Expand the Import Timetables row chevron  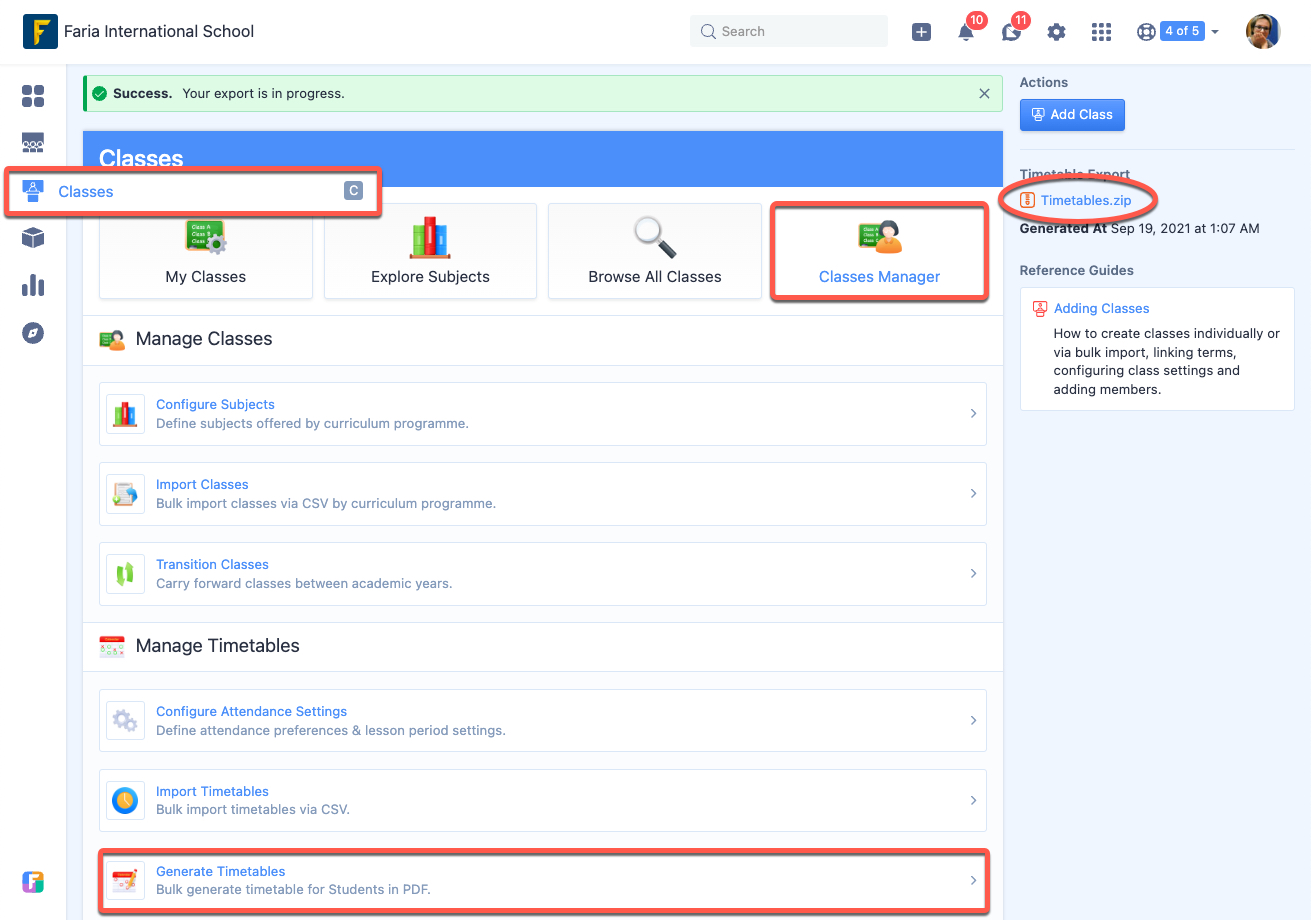point(973,800)
